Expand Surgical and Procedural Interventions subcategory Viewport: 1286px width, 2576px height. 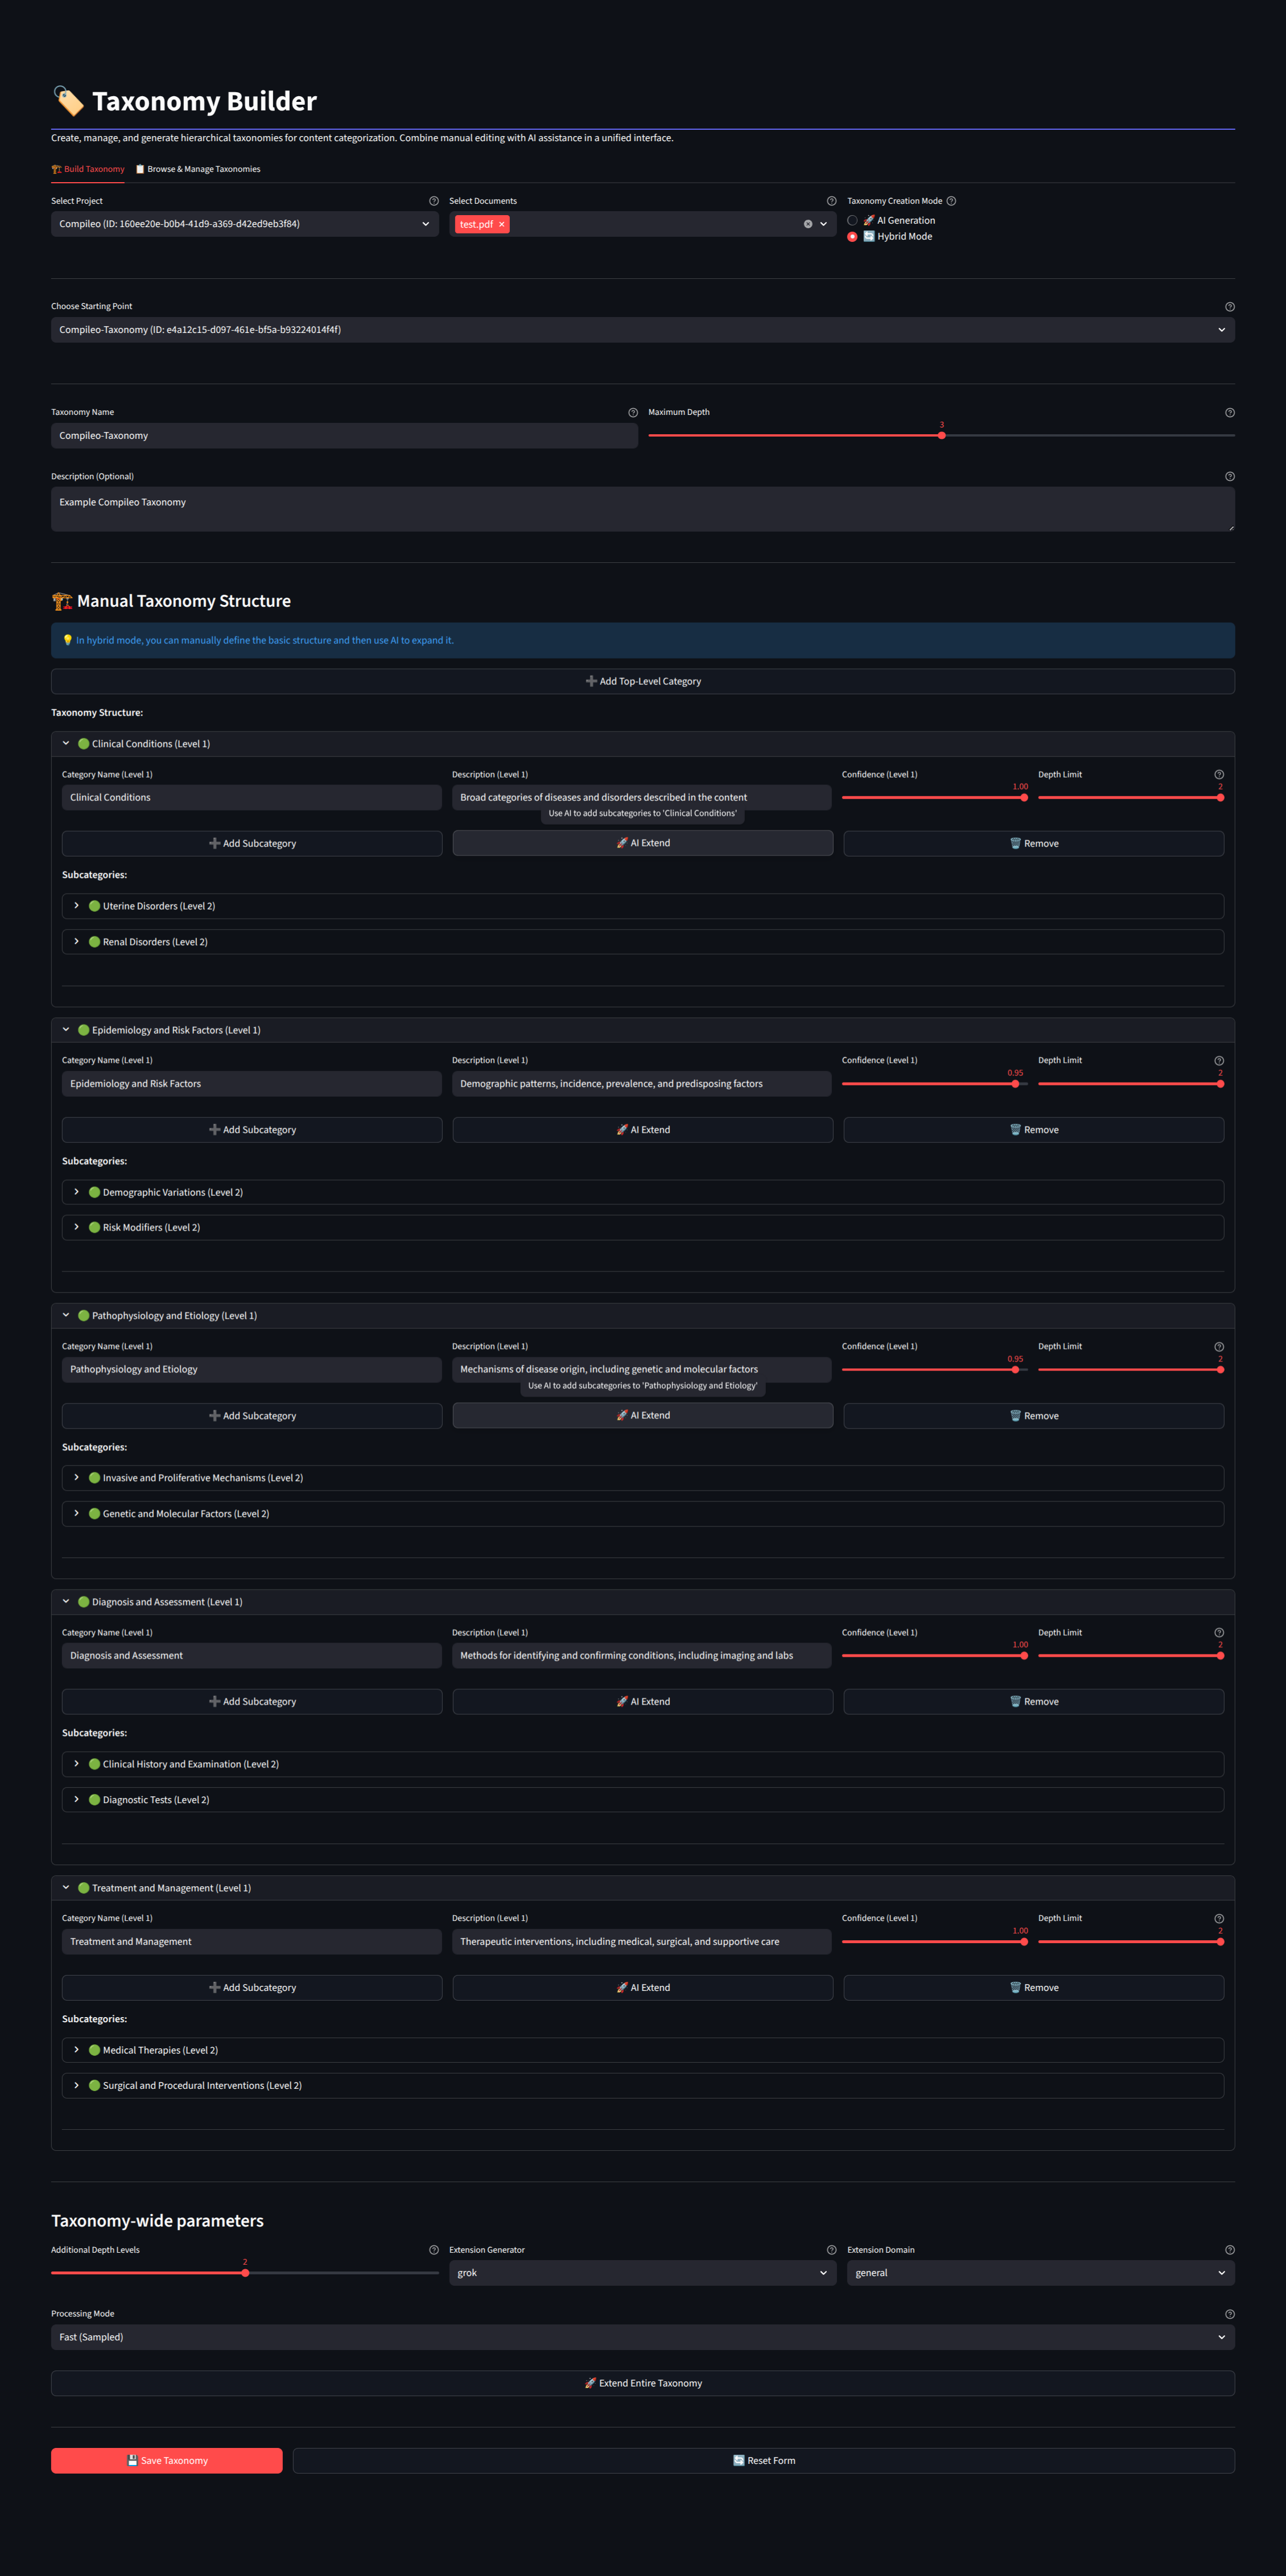[x=642, y=2086]
